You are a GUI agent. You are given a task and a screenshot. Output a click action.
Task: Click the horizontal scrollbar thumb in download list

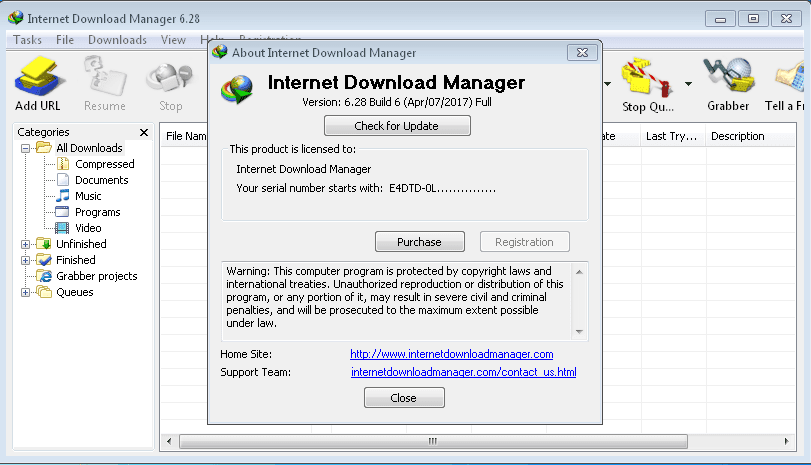tap(433, 441)
